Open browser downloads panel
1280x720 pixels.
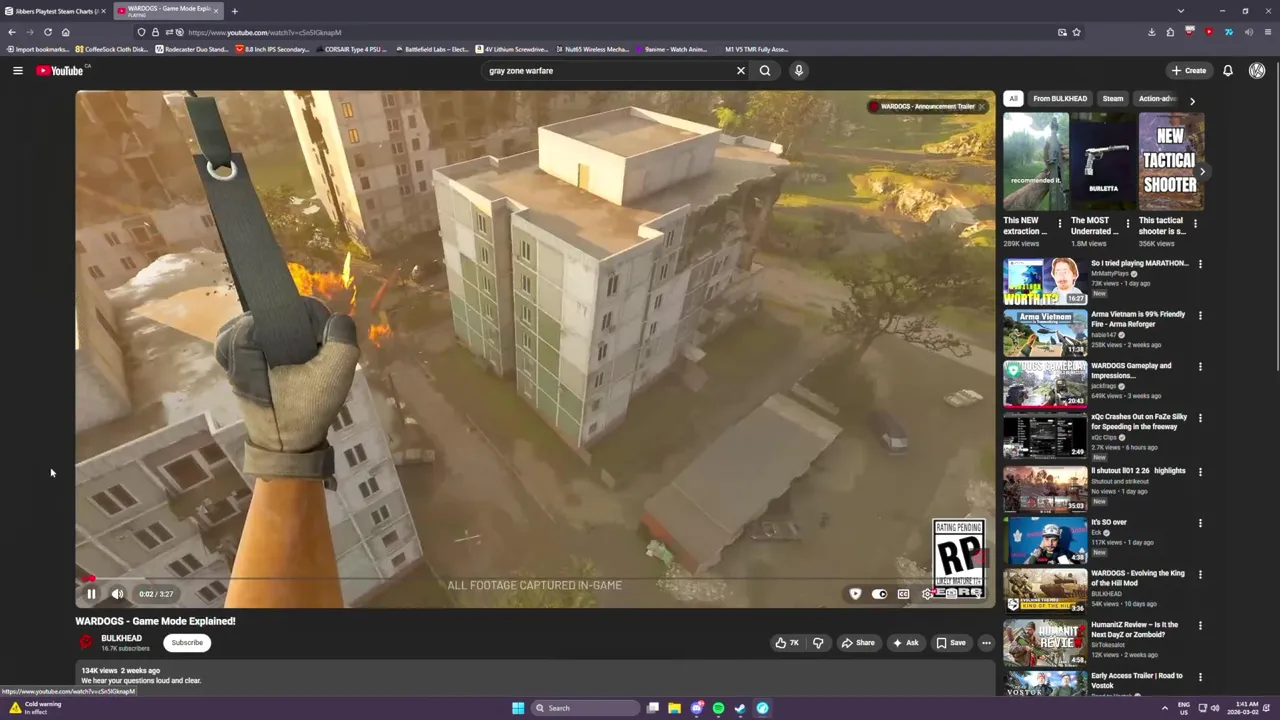coord(1152,32)
